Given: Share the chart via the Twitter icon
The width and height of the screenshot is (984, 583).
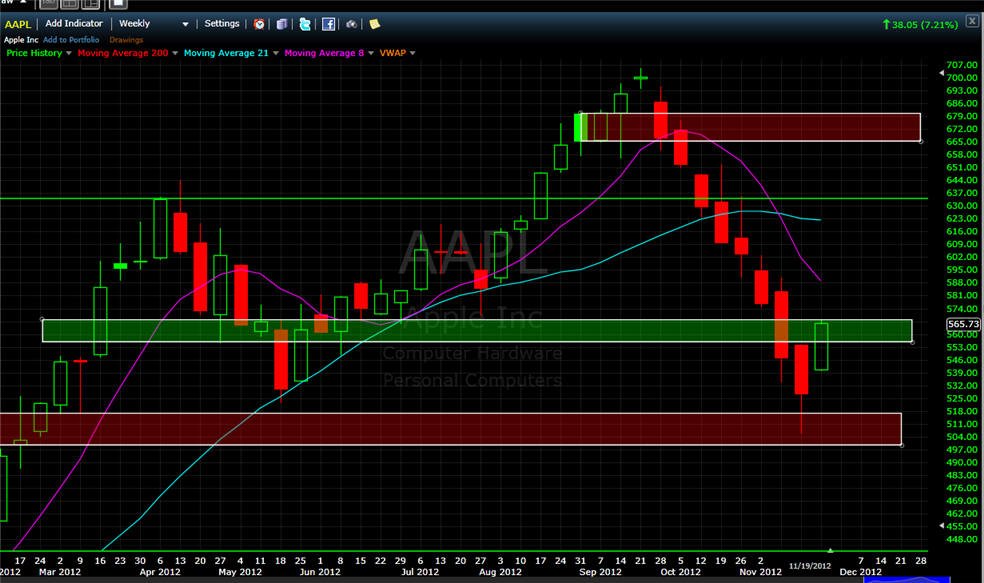Looking at the screenshot, I should (x=305, y=24).
